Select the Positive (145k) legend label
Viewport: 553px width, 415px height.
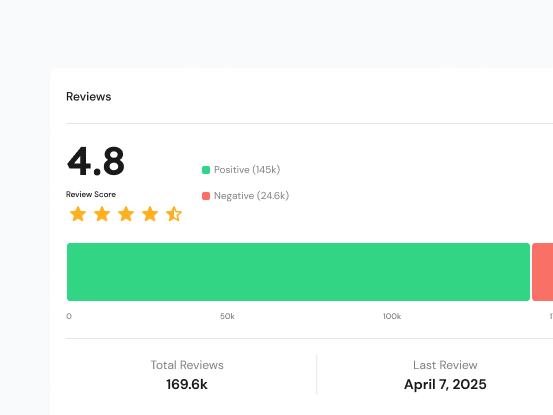247,170
